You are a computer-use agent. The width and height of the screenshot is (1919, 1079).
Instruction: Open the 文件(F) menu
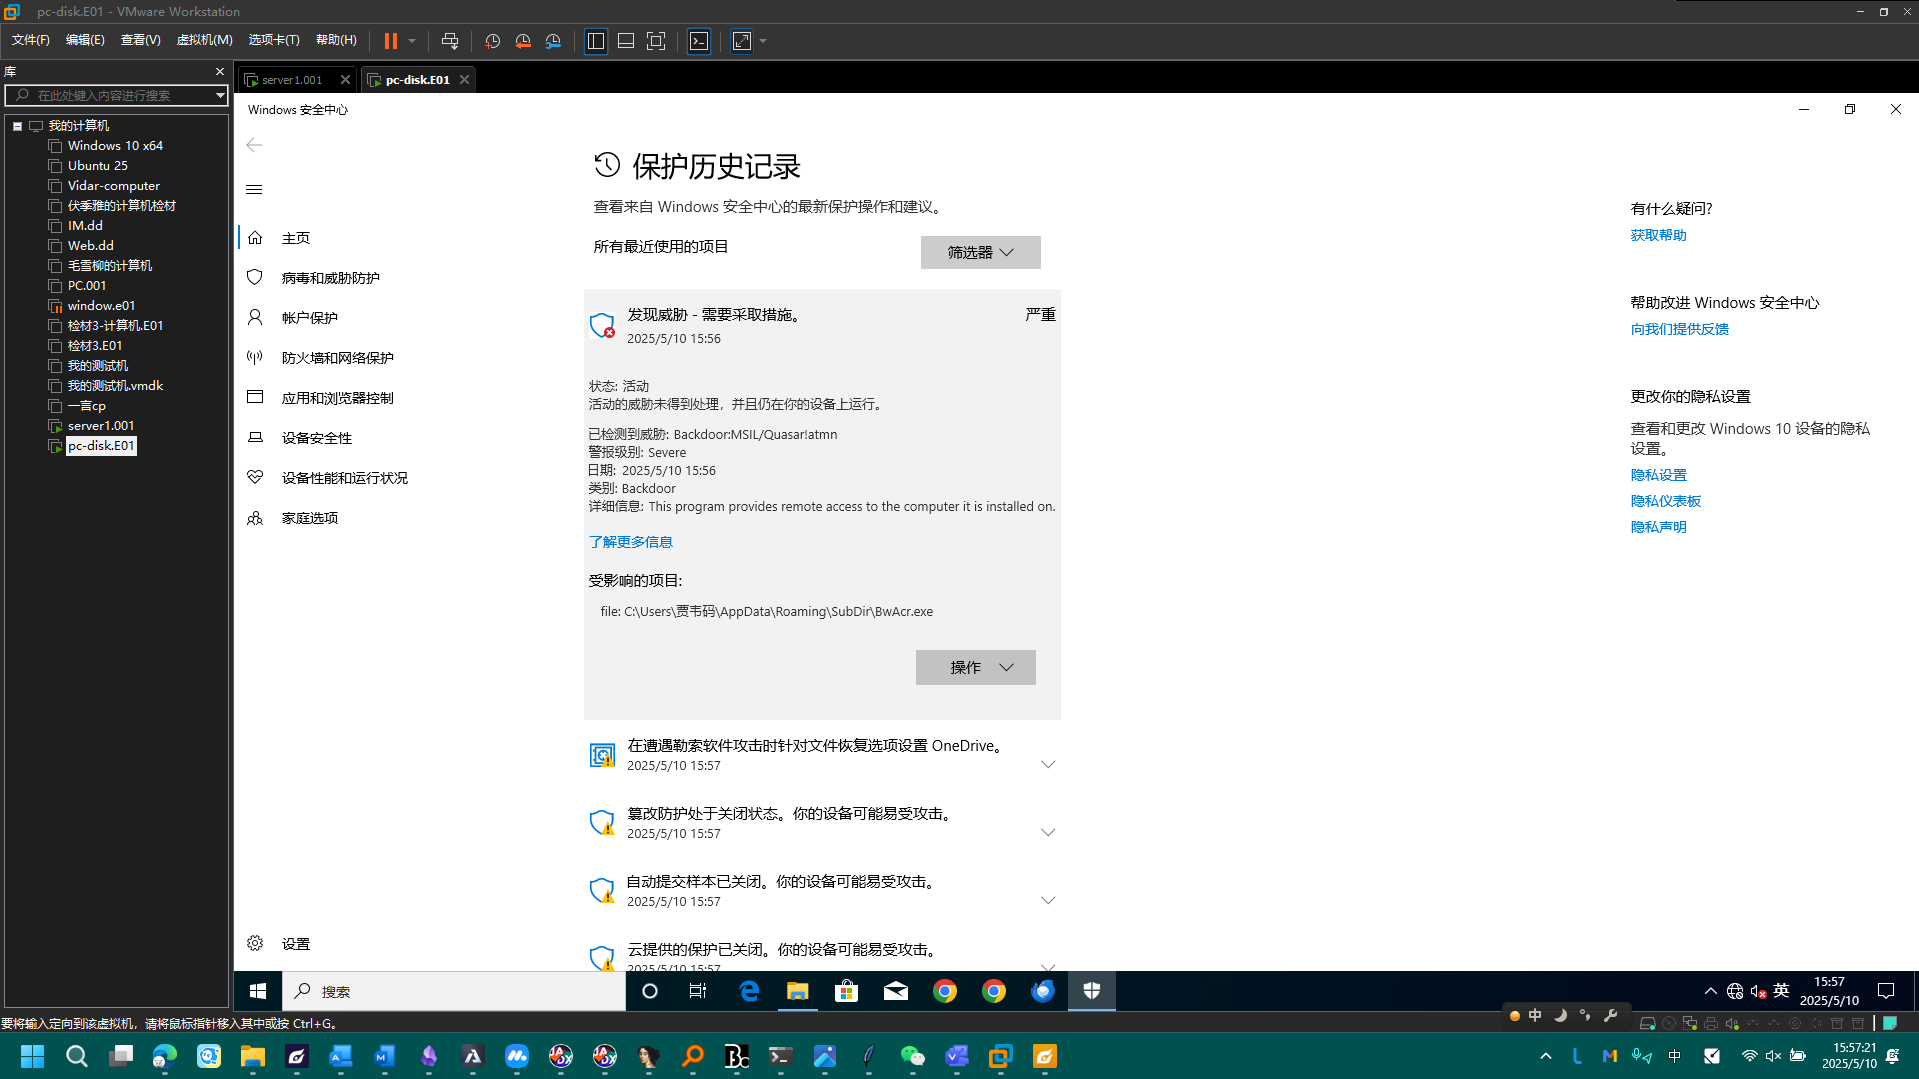coord(30,40)
